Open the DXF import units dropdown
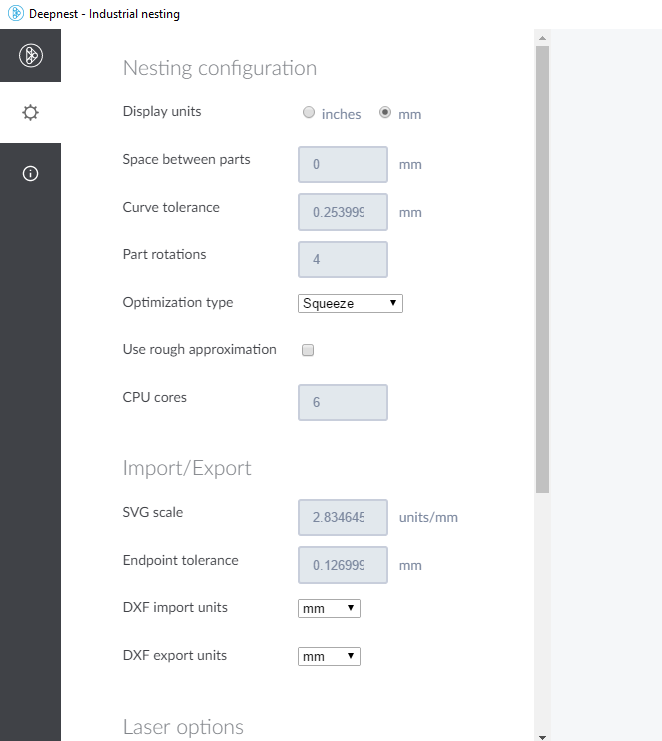The width and height of the screenshot is (662, 741). coord(329,608)
